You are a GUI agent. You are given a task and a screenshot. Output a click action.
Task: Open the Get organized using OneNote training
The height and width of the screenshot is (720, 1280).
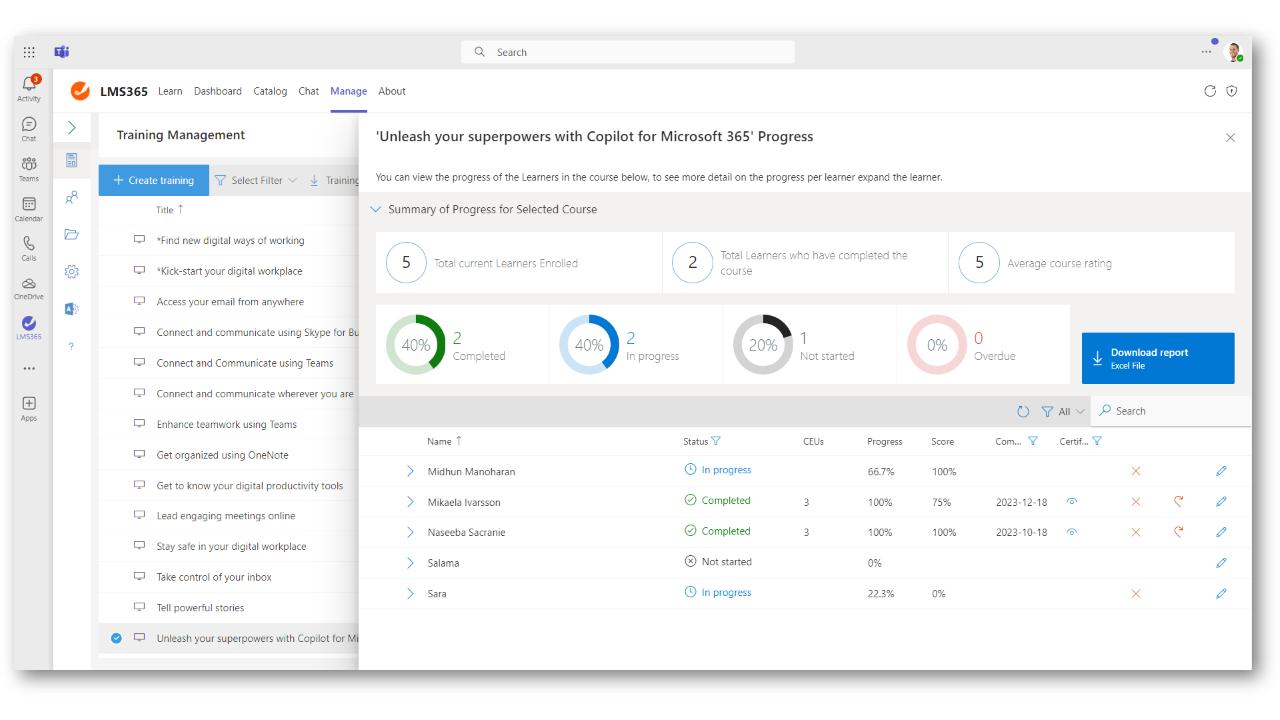pos(222,455)
